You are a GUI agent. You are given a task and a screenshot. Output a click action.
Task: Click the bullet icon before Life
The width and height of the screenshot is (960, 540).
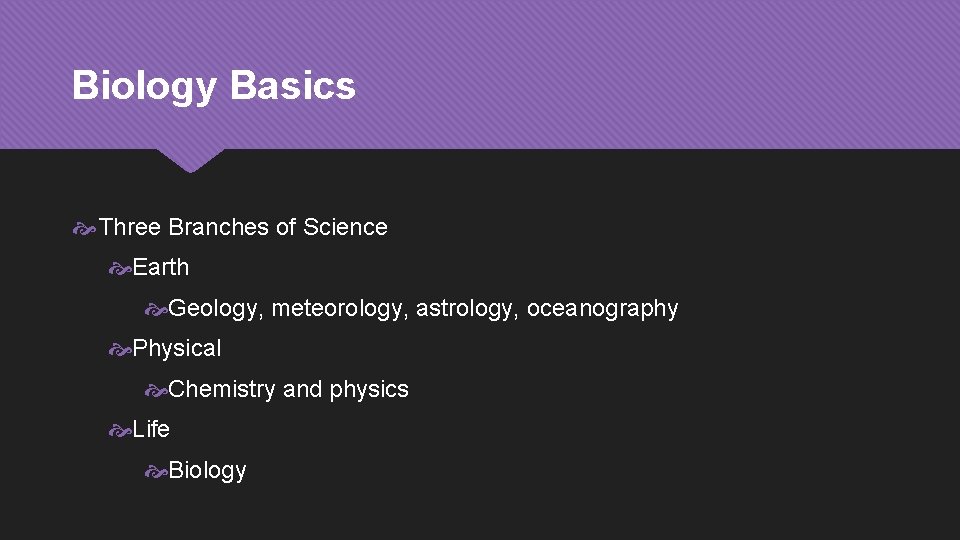pyautogui.click(x=120, y=431)
